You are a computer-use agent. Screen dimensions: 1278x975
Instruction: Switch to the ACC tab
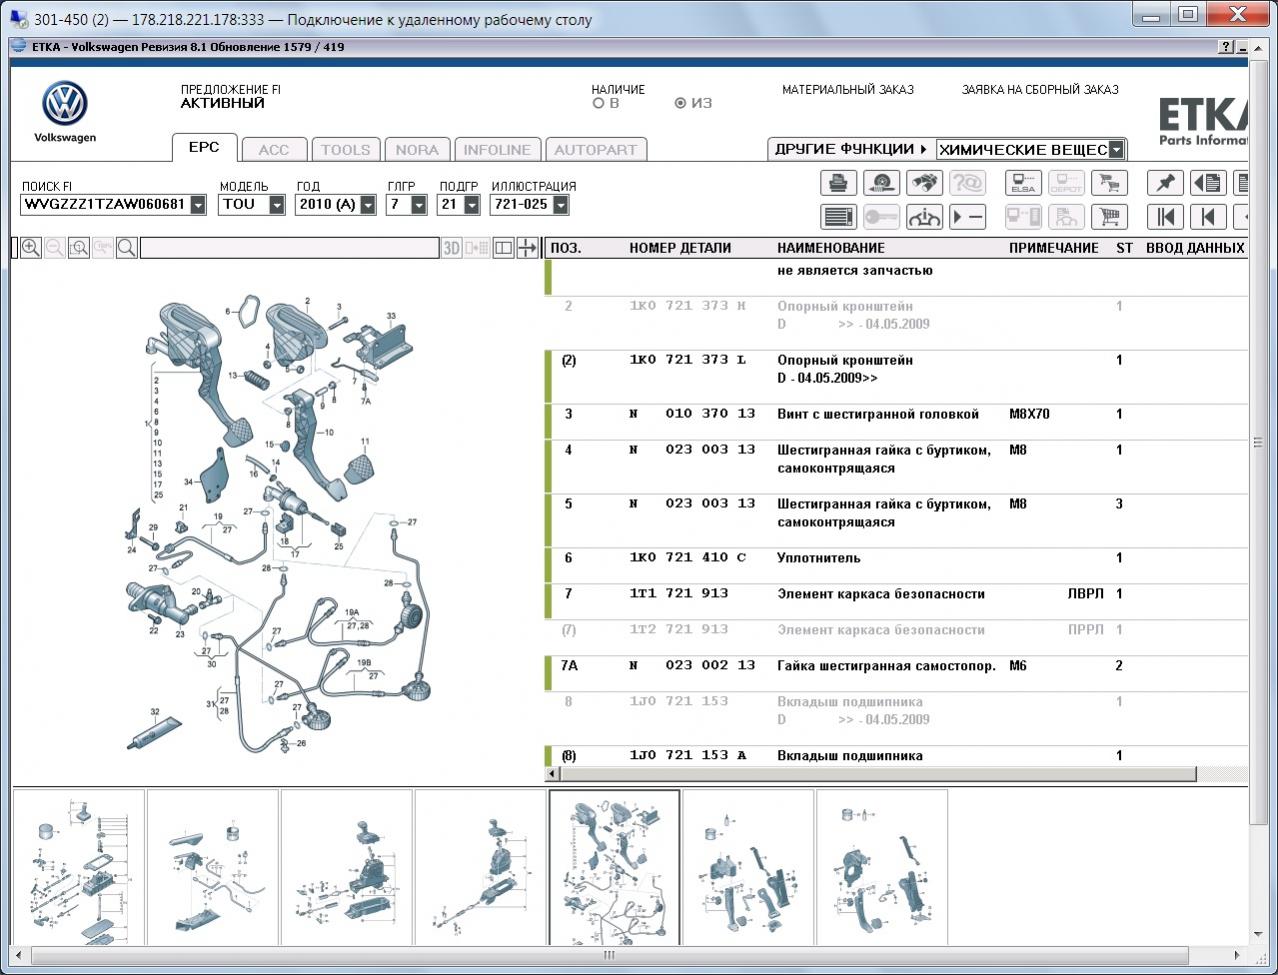(274, 150)
